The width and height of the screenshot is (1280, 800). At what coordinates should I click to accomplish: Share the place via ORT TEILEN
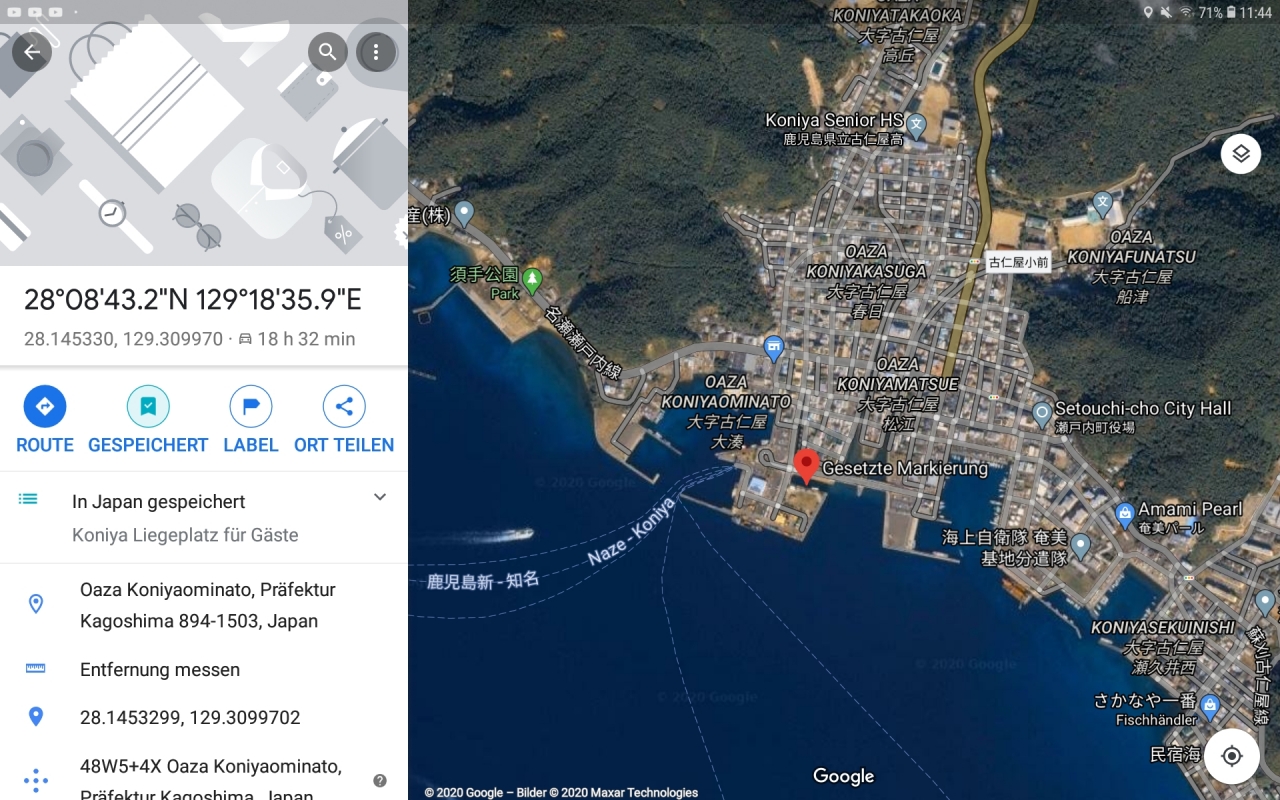[x=344, y=406]
